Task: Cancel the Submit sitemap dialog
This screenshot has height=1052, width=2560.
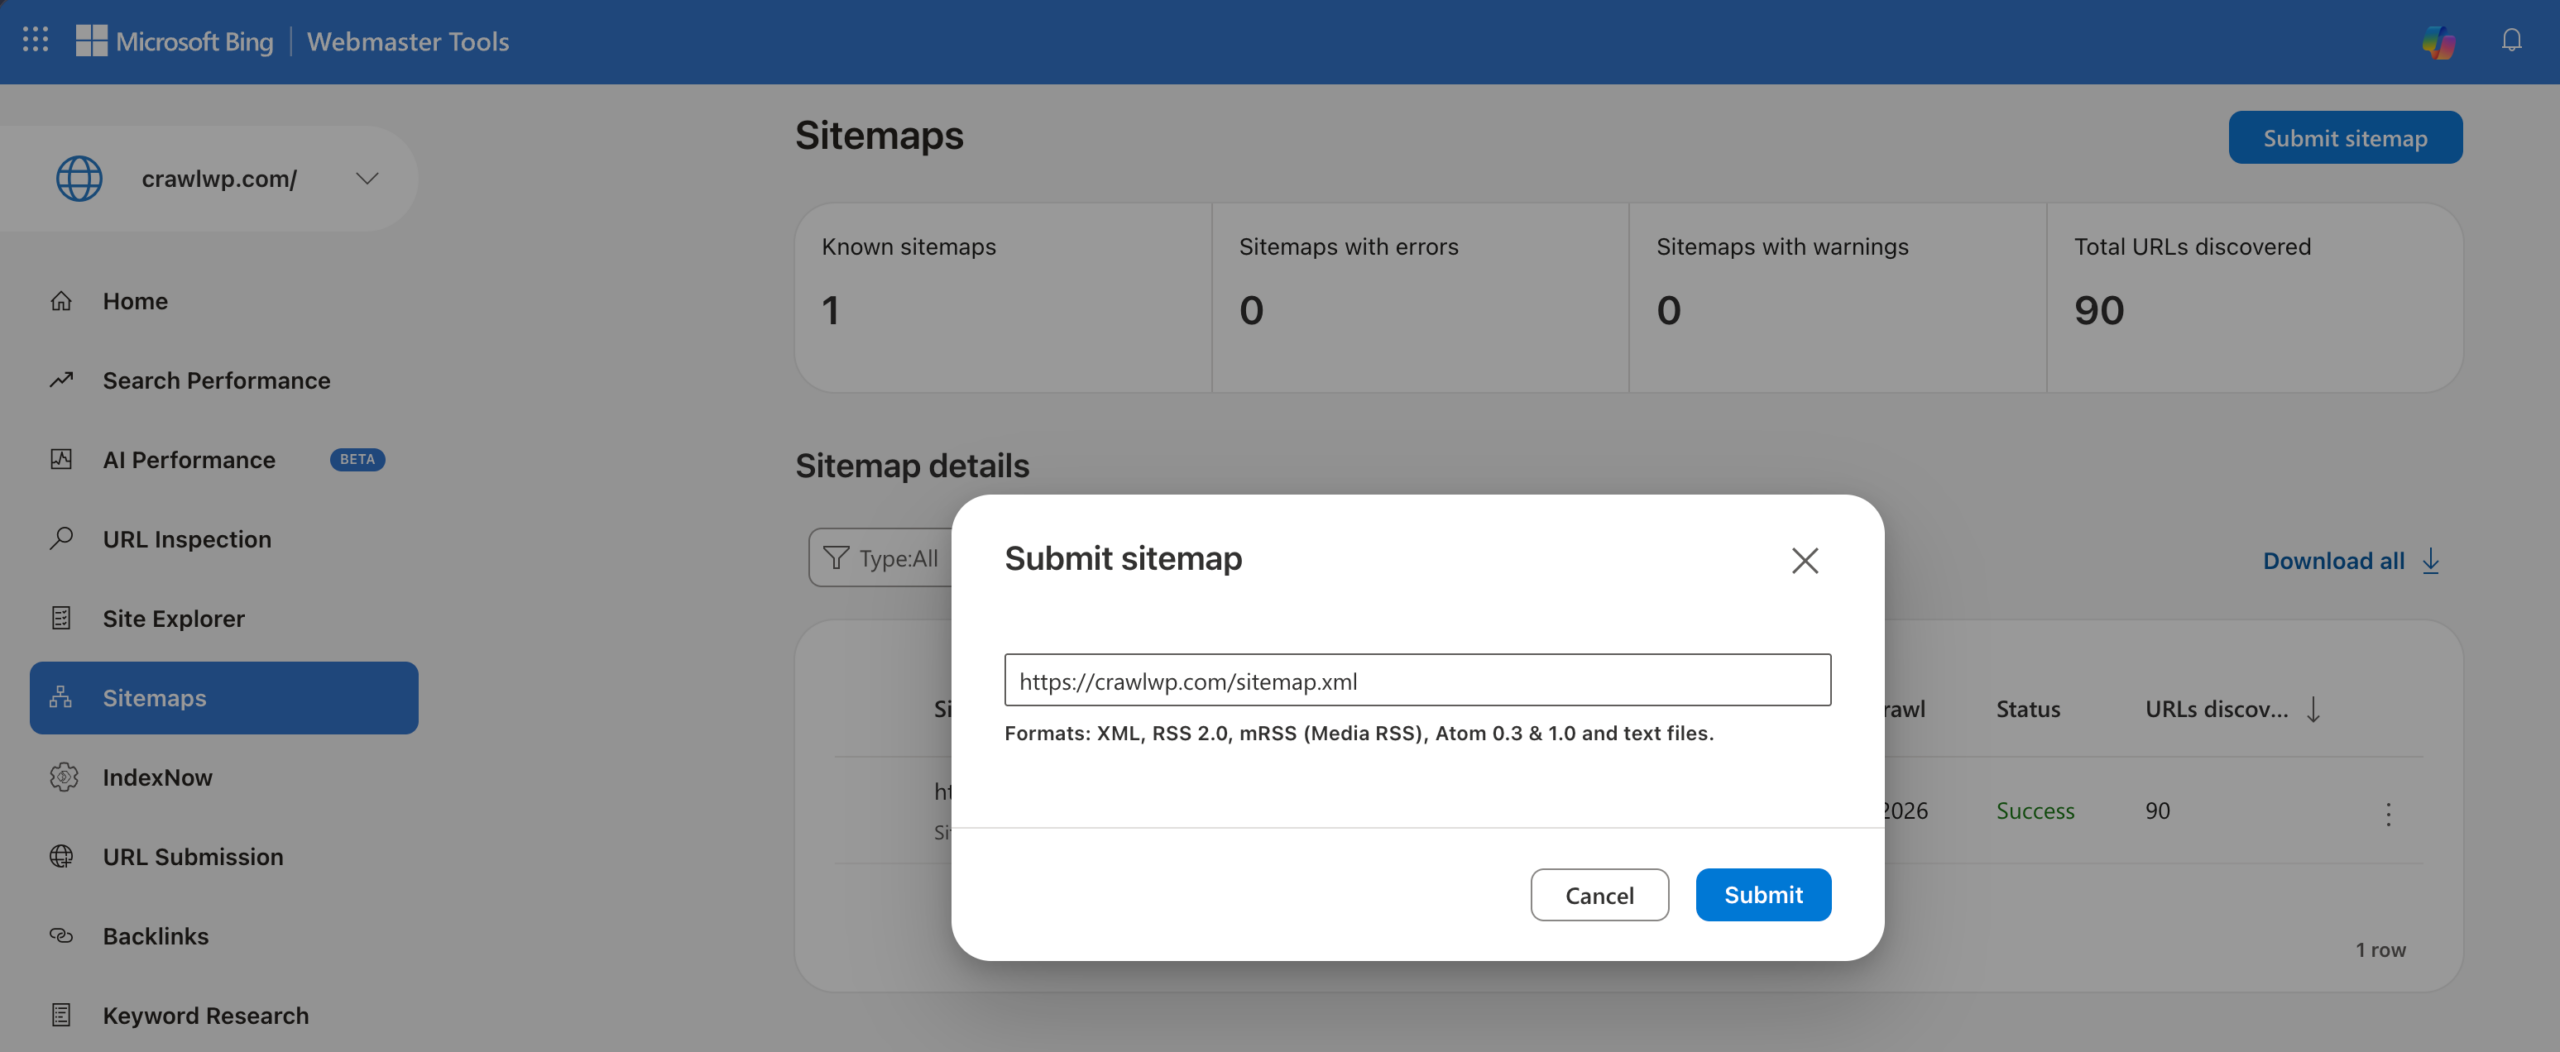Action: point(1599,895)
